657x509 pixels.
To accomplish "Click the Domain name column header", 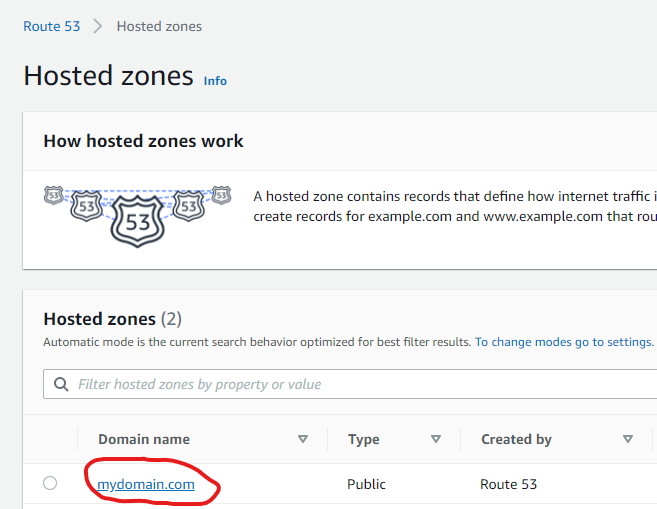I will (x=144, y=439).
